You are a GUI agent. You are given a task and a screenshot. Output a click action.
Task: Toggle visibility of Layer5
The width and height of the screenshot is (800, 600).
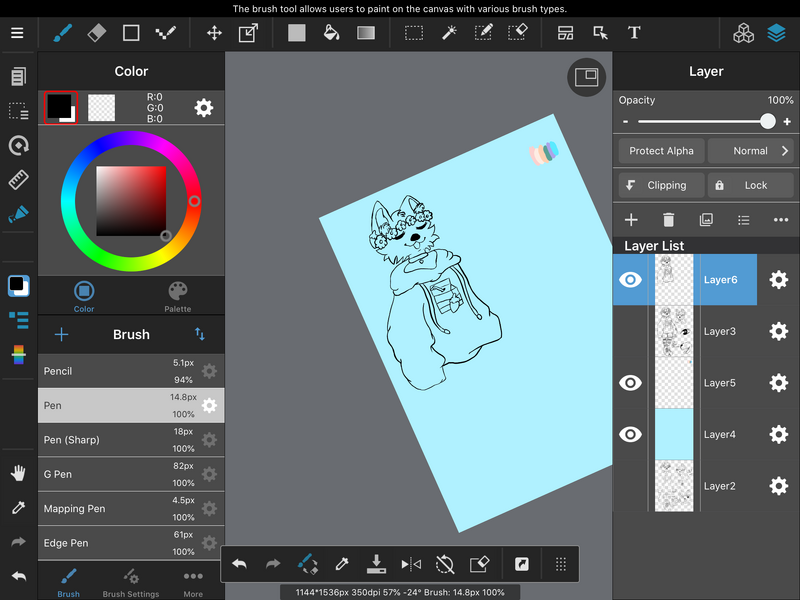(x=630, y=383)
